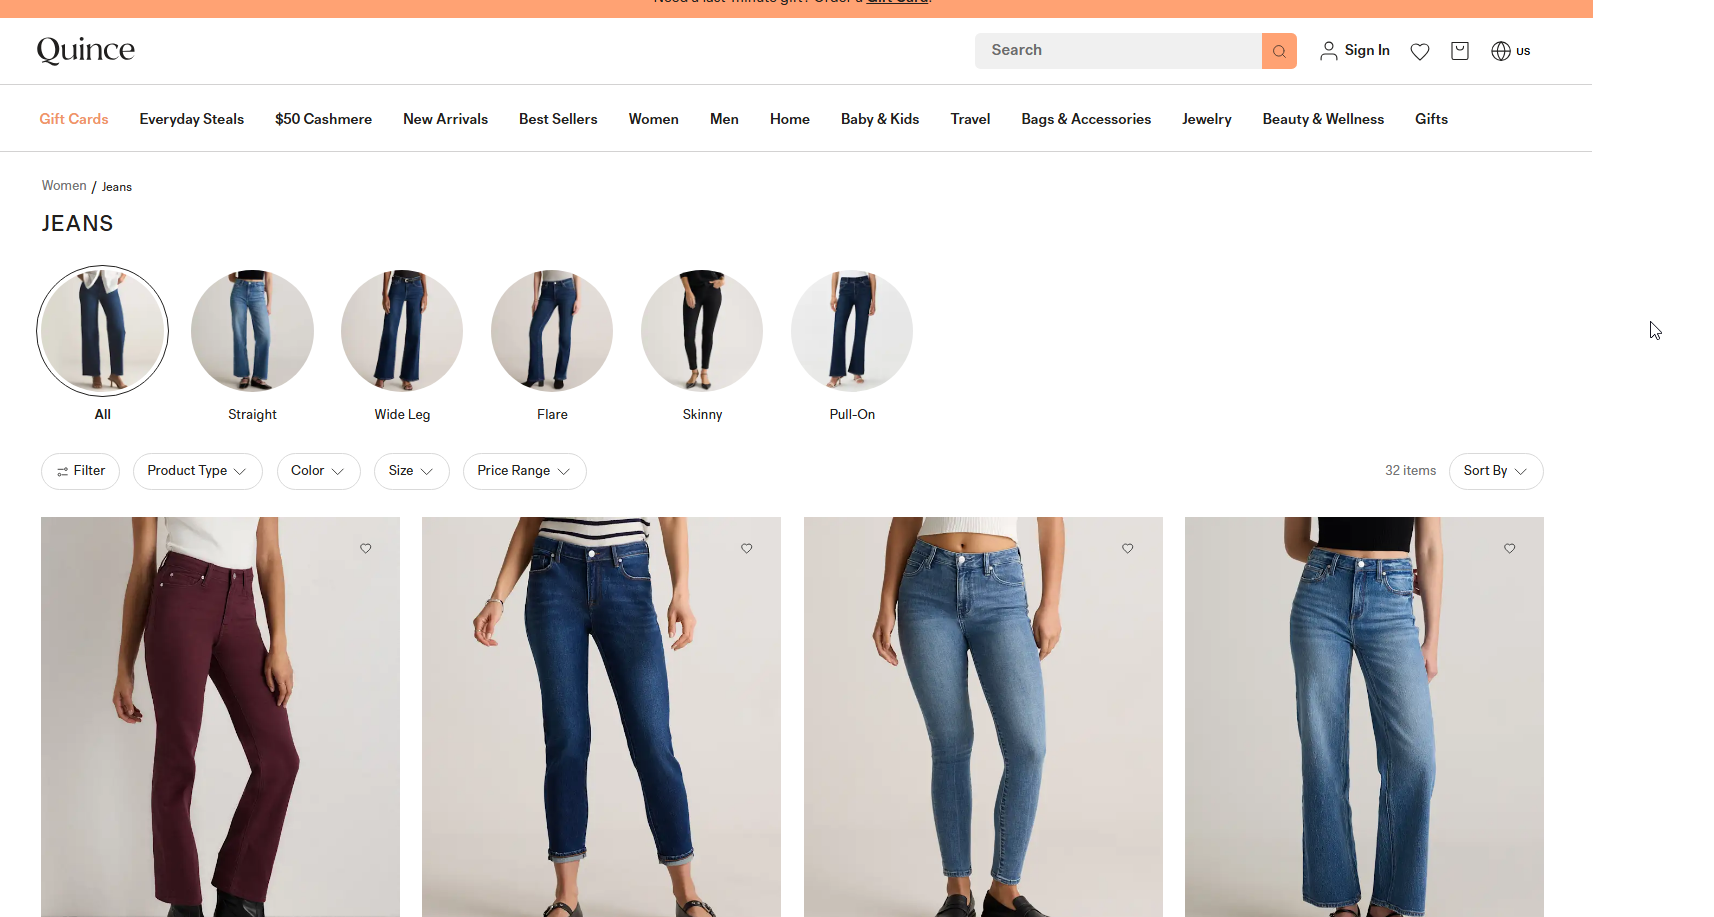Select the Skinny jeans category
The image size is (1714, 917).
click(702, 331)
